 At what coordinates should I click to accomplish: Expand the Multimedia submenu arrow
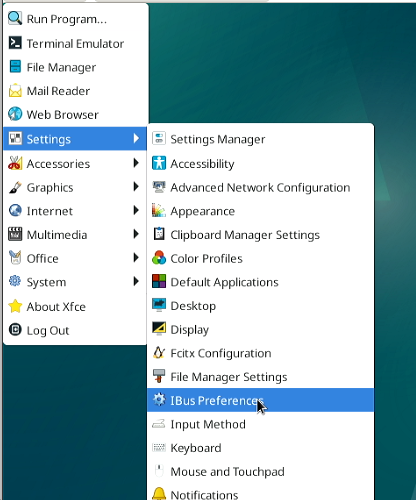coord(136,234)
